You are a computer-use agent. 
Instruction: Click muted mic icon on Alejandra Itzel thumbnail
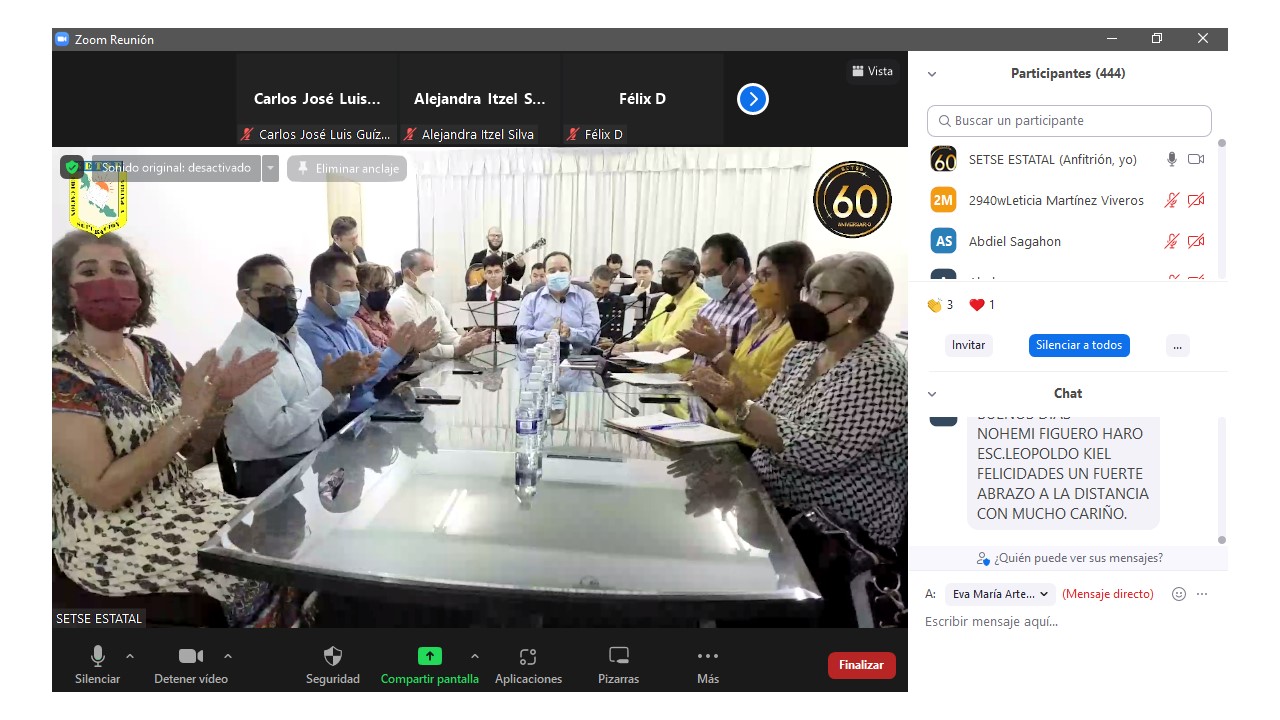click(x=410, y=134)
